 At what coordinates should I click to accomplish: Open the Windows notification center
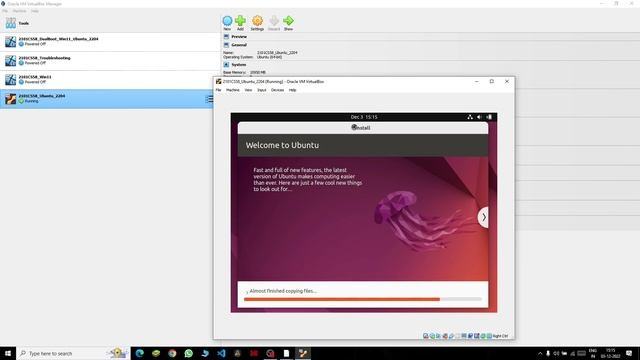[x=629, y=353]
